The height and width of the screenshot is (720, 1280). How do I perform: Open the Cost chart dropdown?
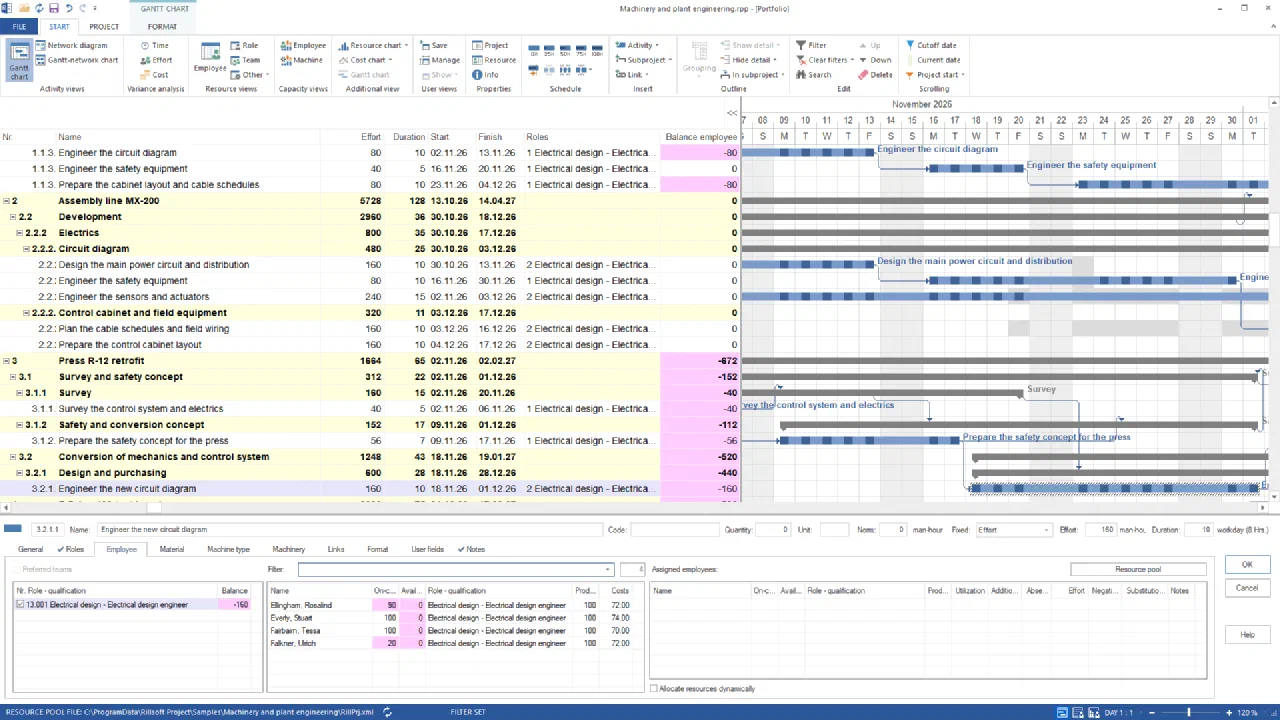pos(390,60)
